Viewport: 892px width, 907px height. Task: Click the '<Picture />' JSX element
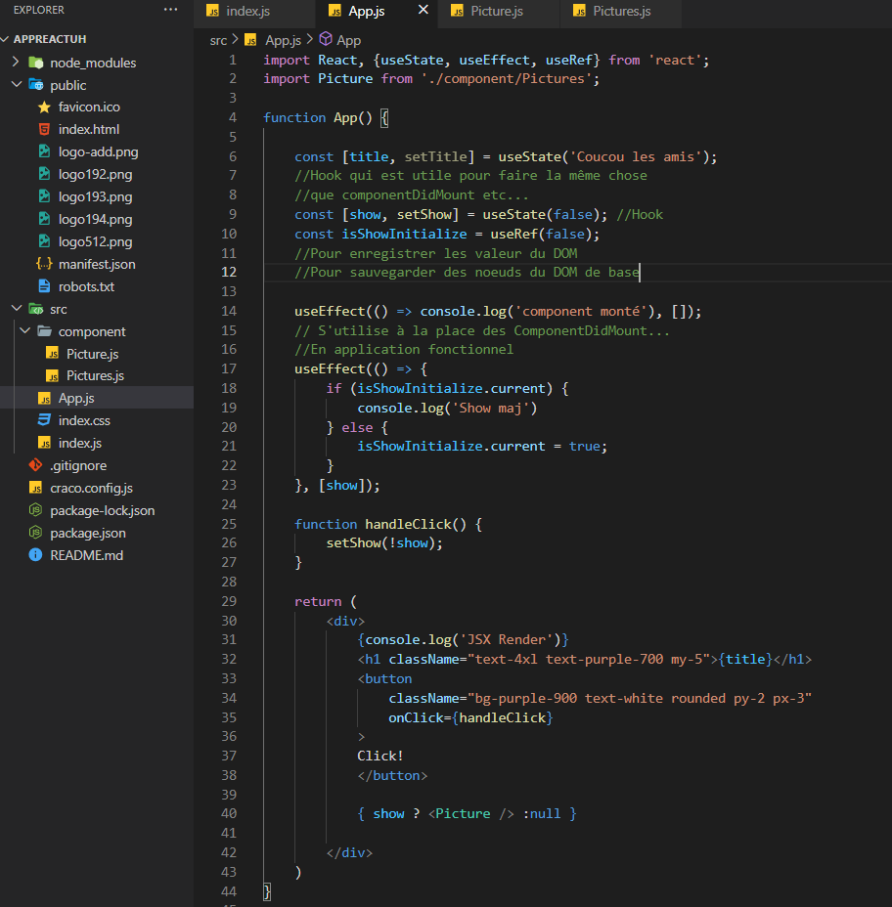point(471,813)
